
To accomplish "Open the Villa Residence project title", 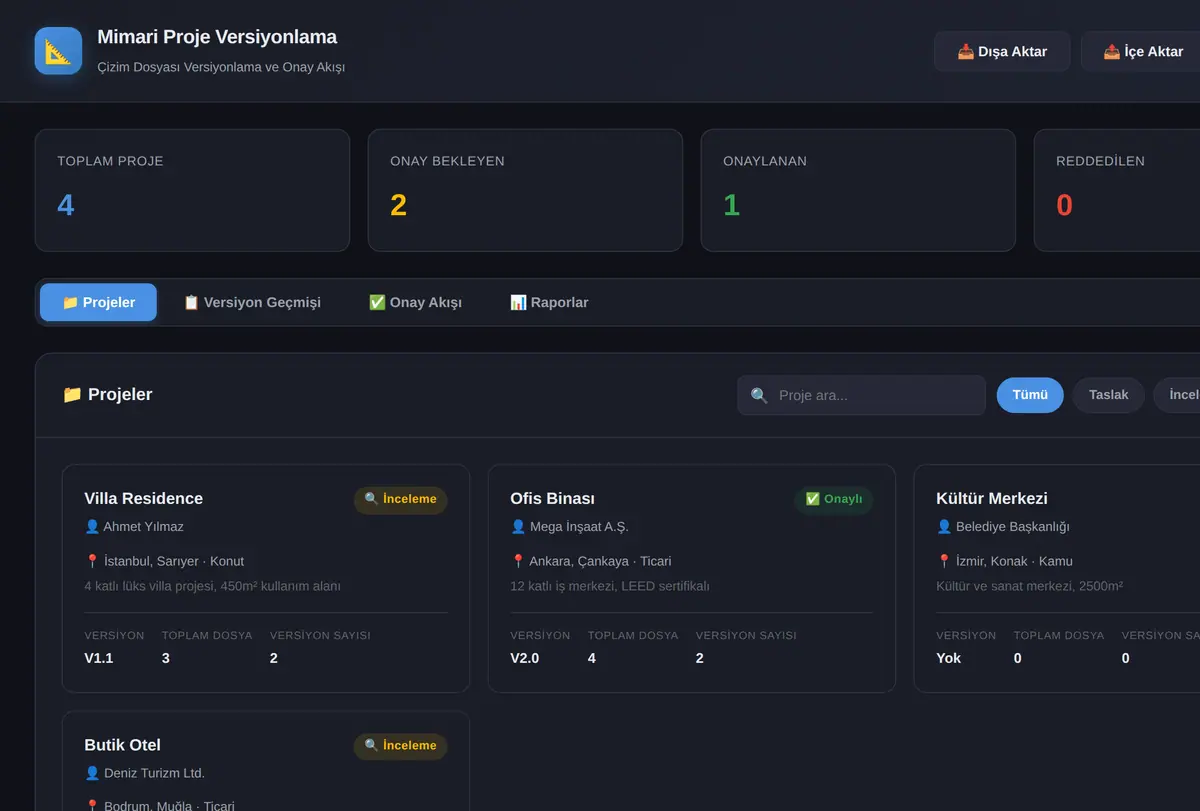I will pyautogui.click(x=144, y=498).
